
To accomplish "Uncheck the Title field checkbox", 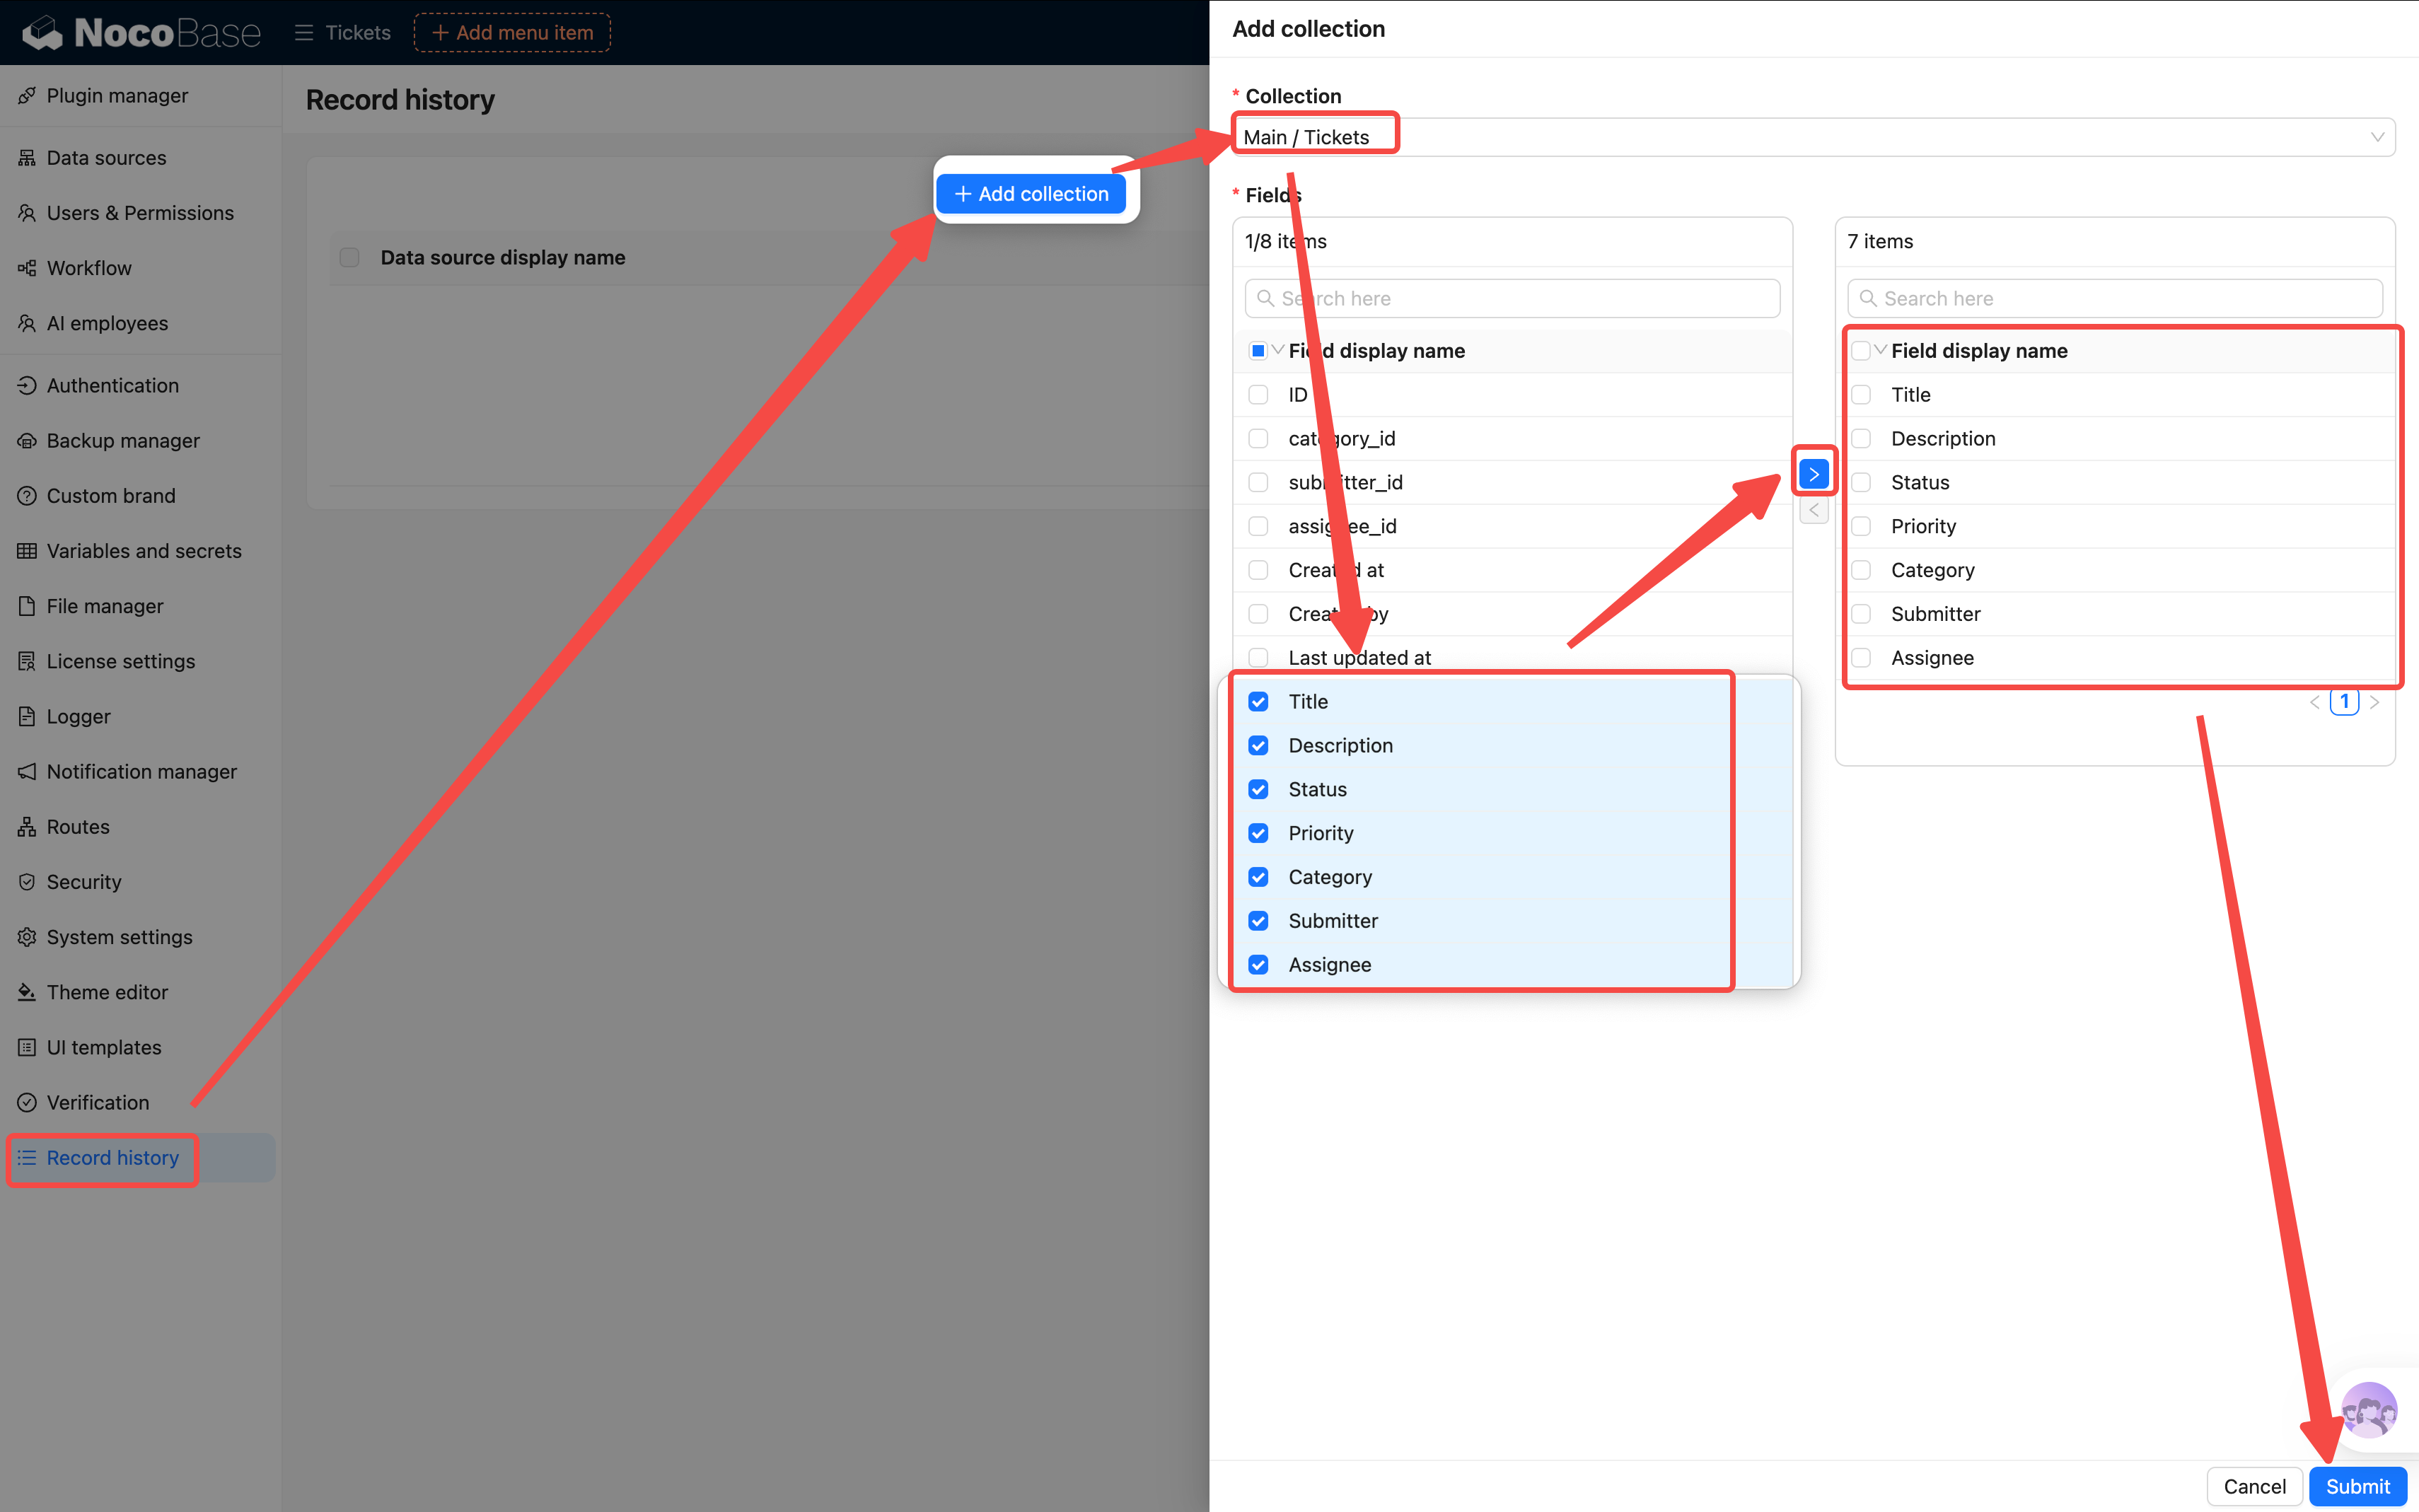I will [1258, 702].
